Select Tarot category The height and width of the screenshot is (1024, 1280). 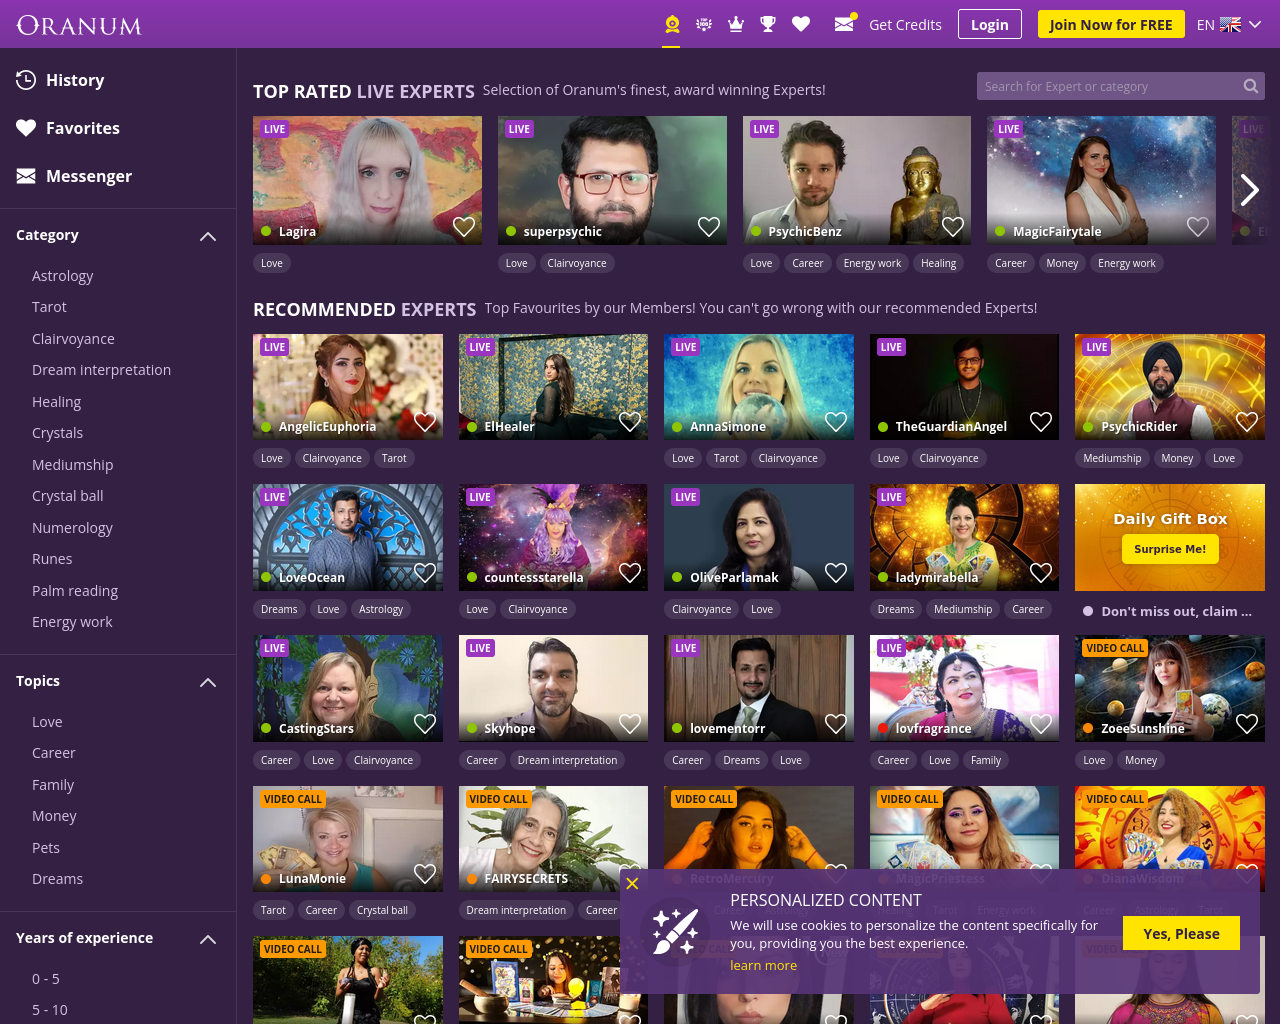[49, 307]
